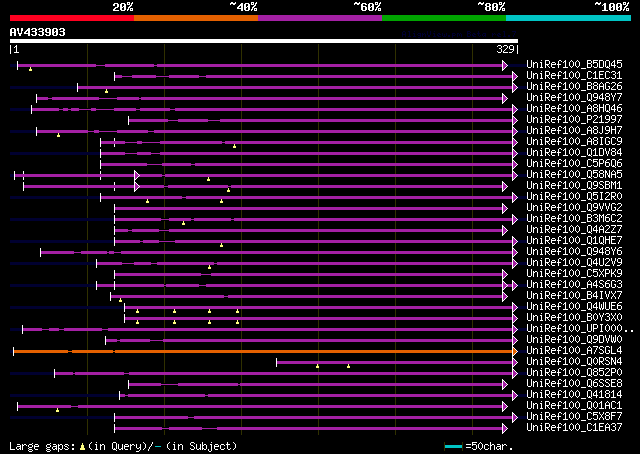This screenshot has height=454, width=640.
Task: Click the 329 query end position label
Action: coord(505,49)
